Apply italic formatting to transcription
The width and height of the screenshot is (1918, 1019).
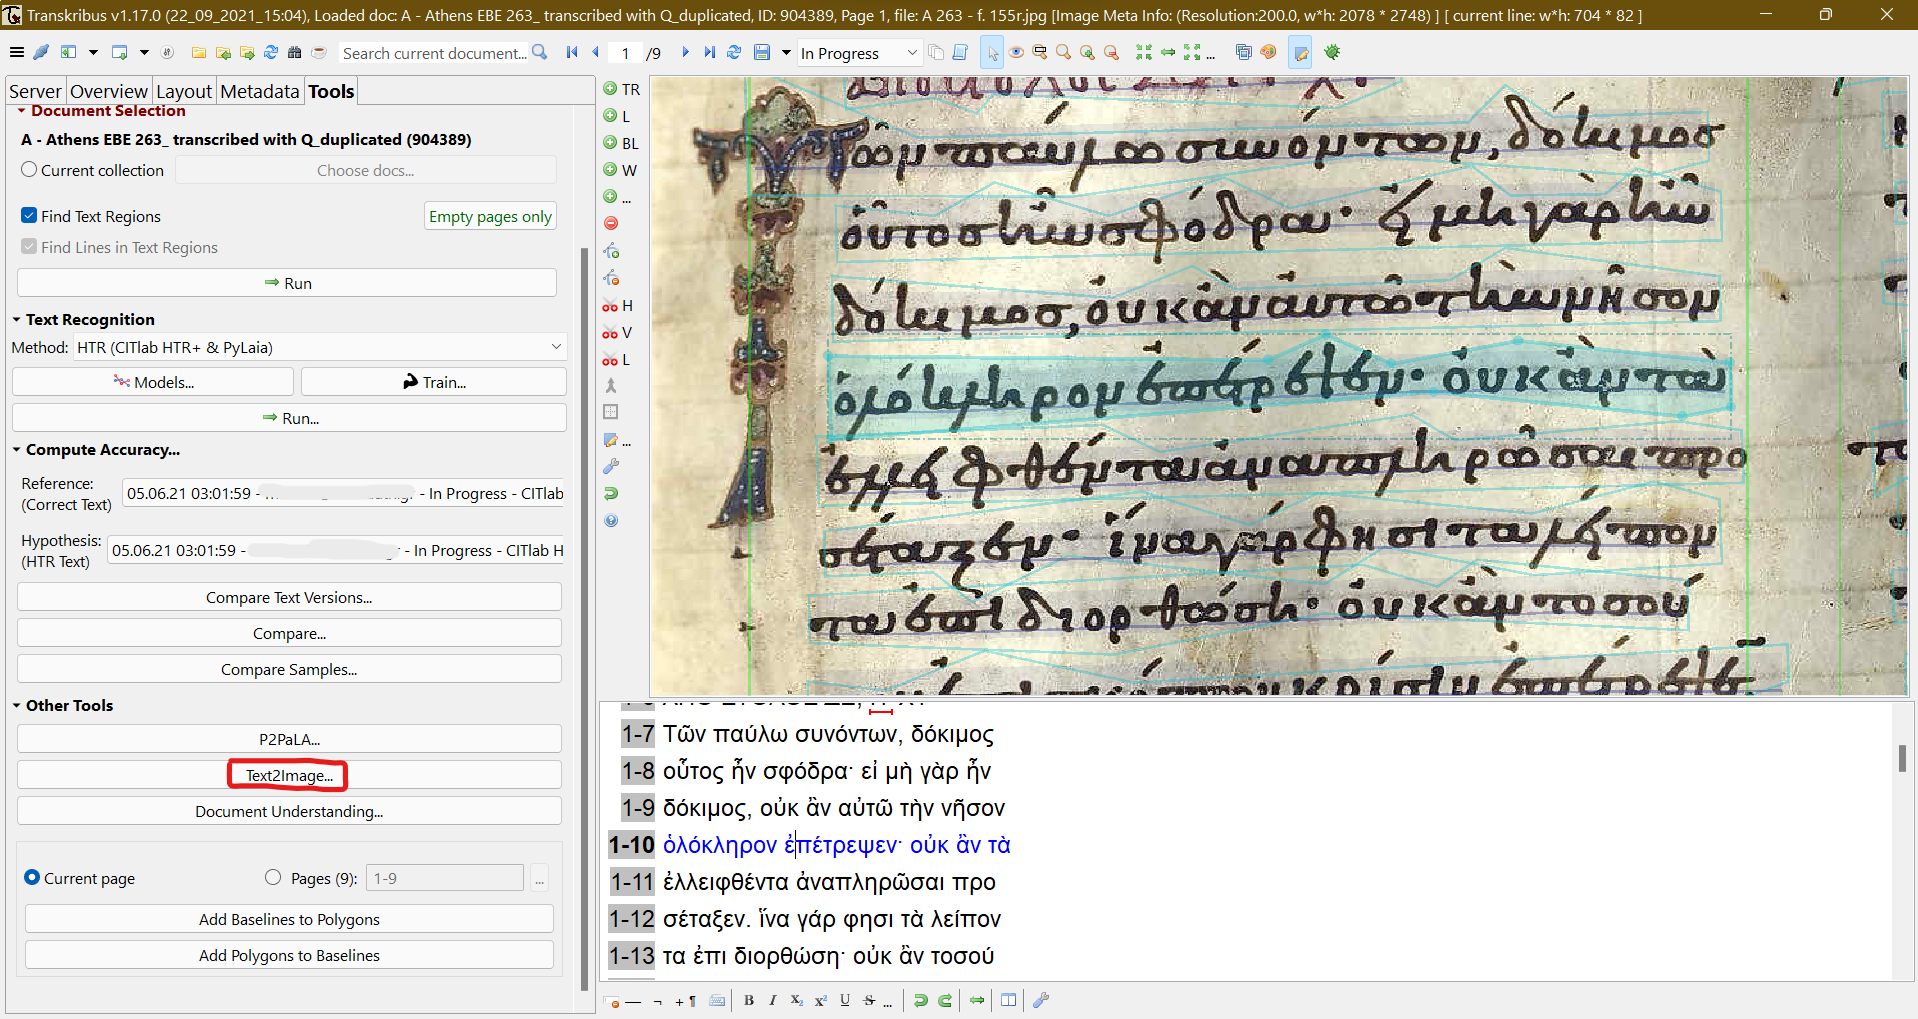coord(772,1000)
